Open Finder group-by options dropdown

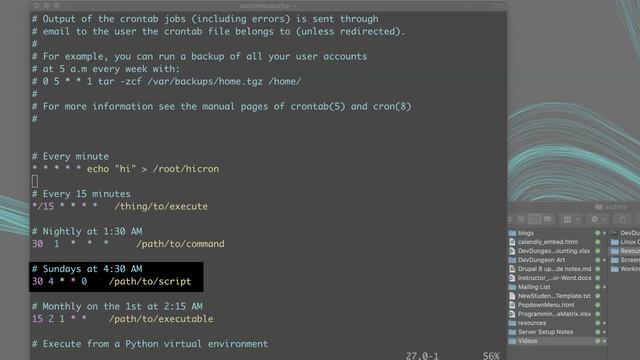(571, 219)
